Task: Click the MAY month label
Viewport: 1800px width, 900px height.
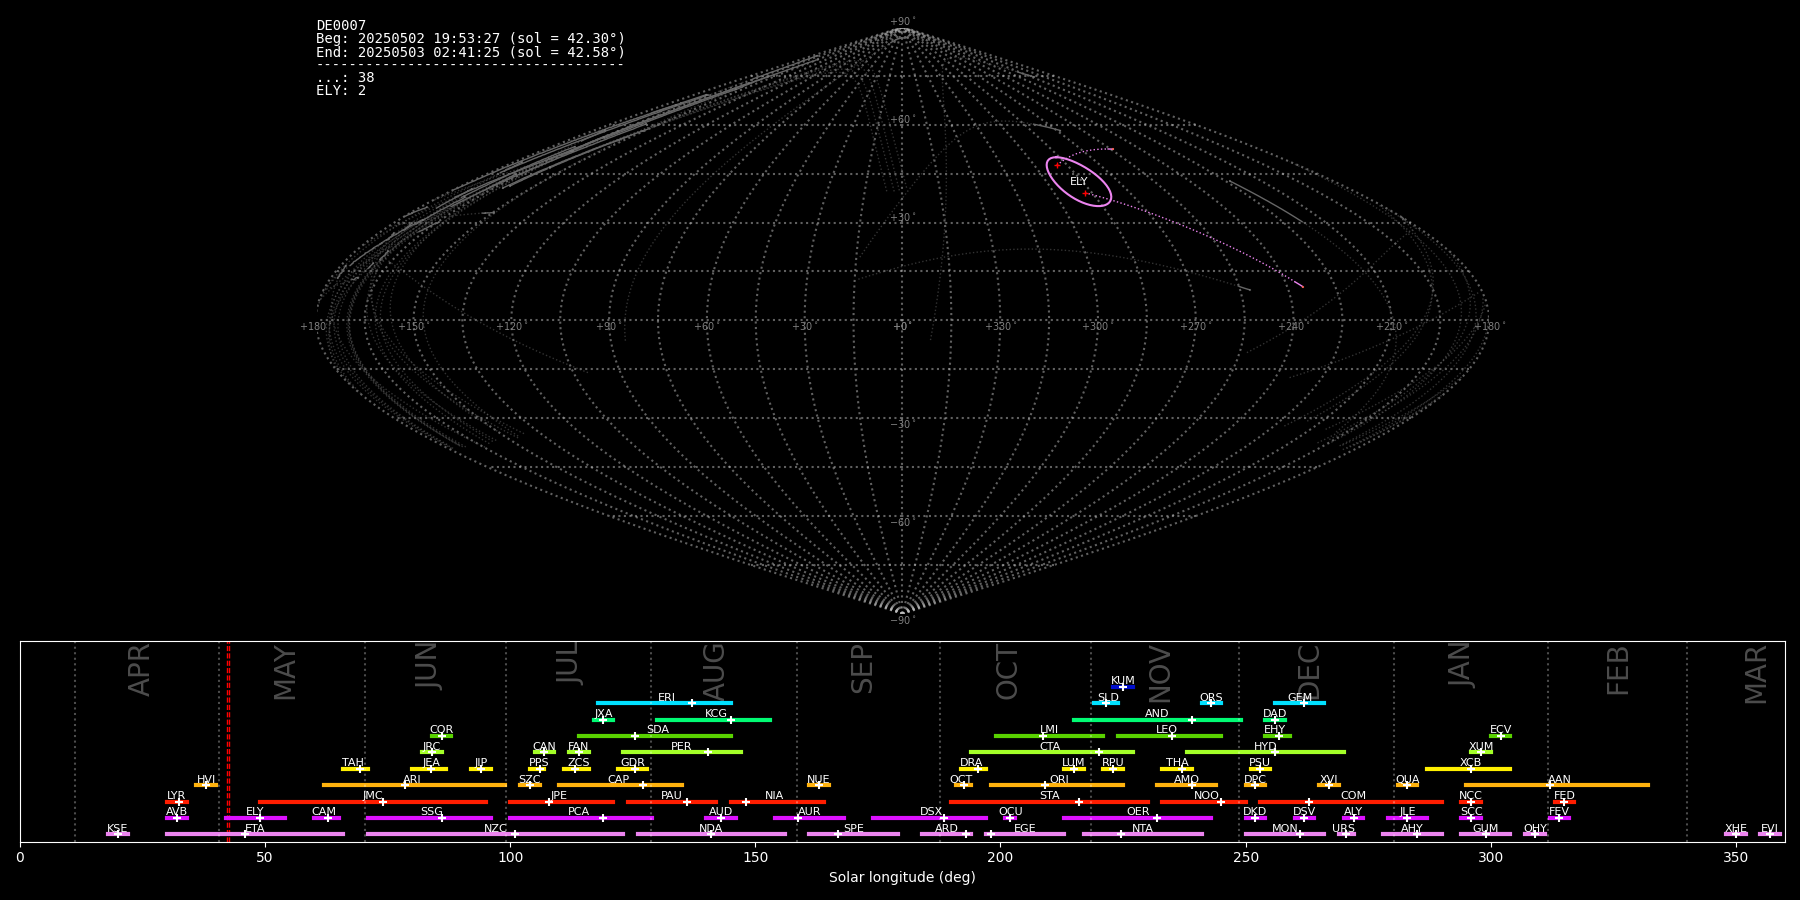Action: (284, 673)
